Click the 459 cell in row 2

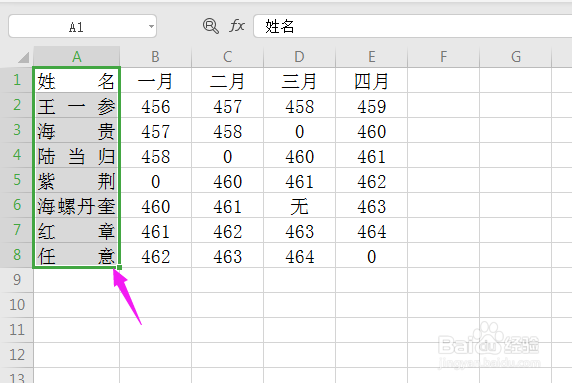pos(371,105)
